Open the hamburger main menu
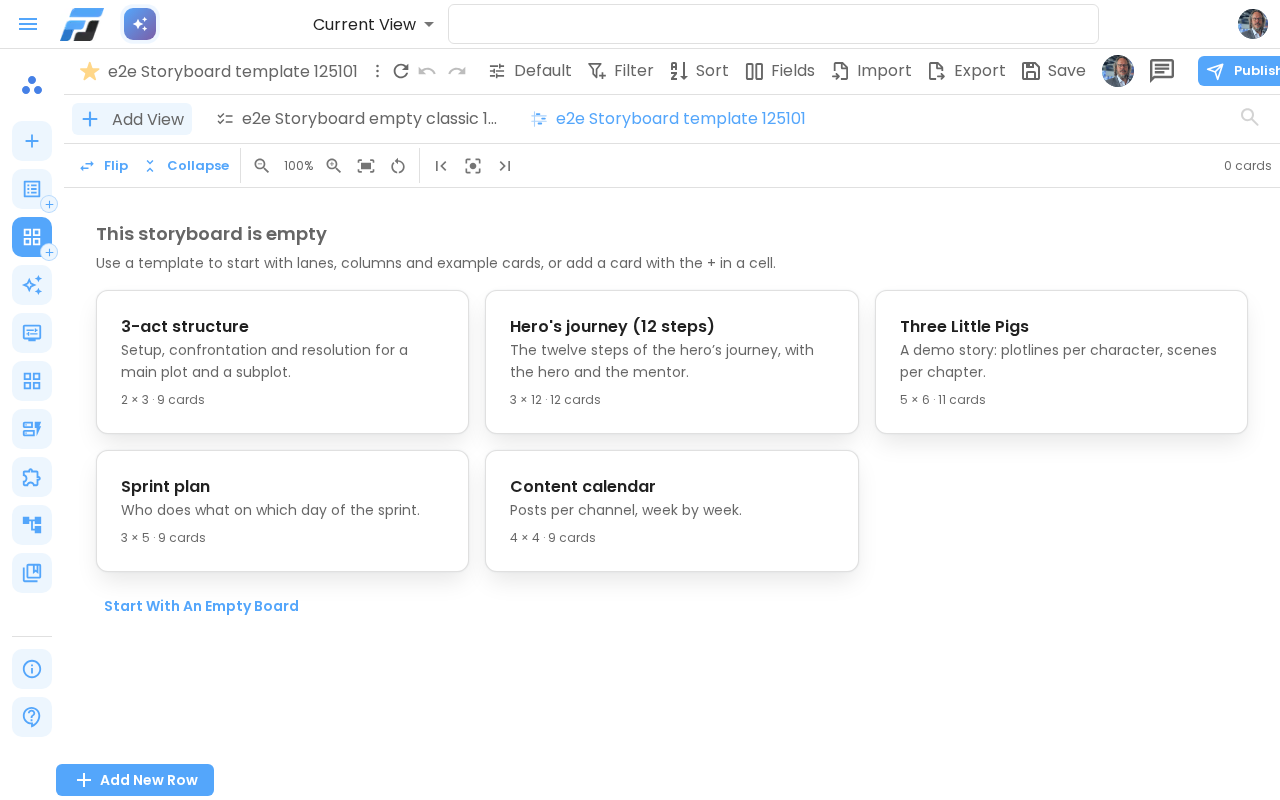This screenshot has width=1280, height=800. coord(28,24)
